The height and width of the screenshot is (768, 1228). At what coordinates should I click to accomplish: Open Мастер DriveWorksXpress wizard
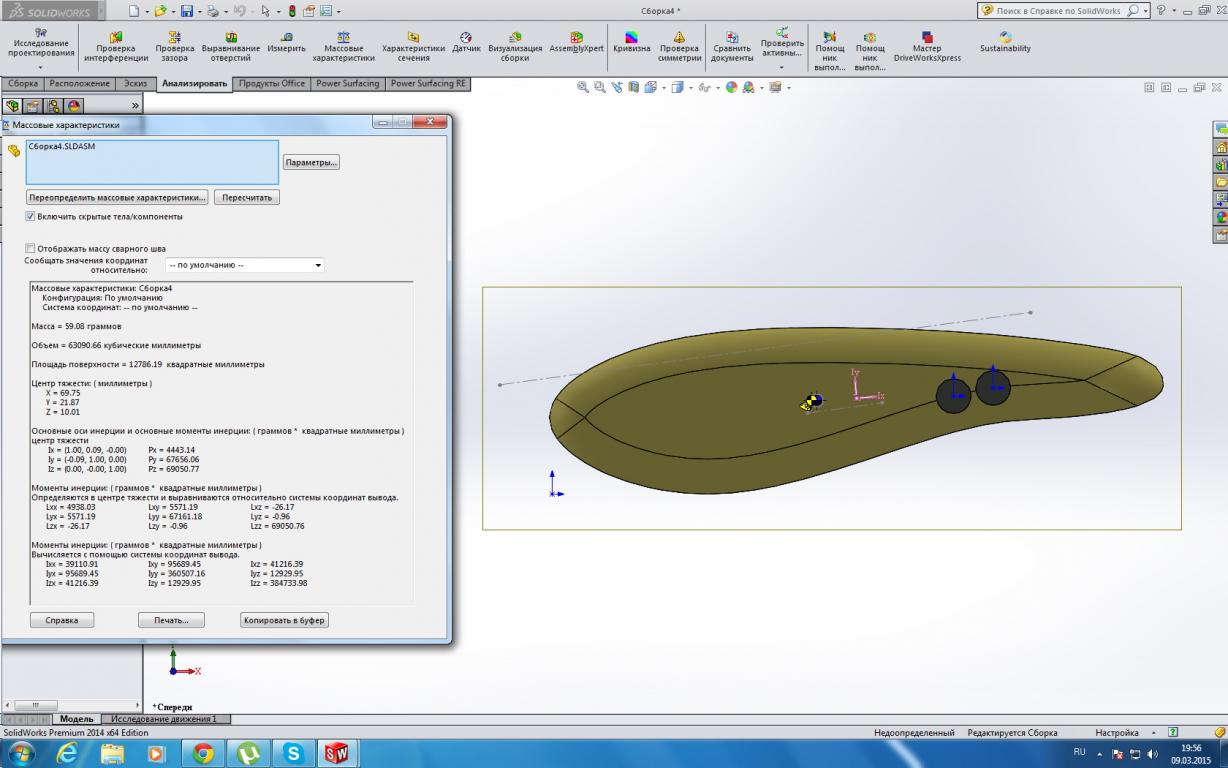coord(927,38)
